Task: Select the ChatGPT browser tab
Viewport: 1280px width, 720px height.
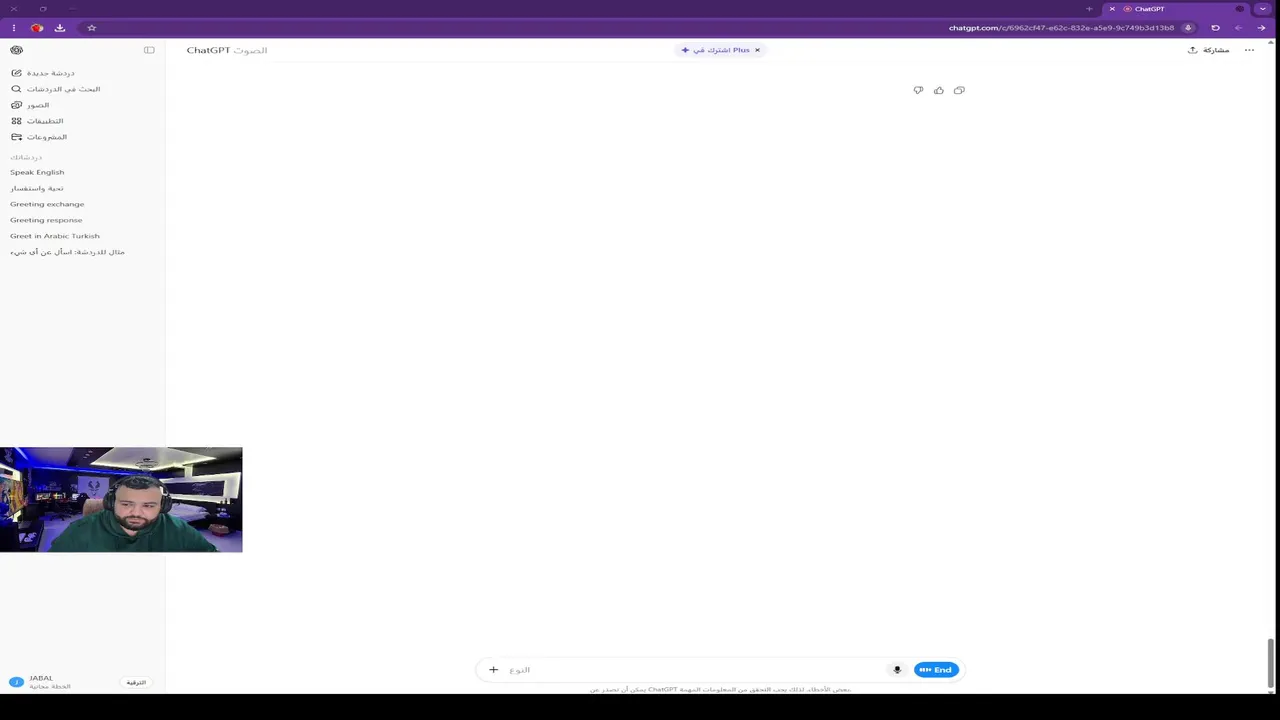Action: pyautogui.click(x=1175, y=9)
